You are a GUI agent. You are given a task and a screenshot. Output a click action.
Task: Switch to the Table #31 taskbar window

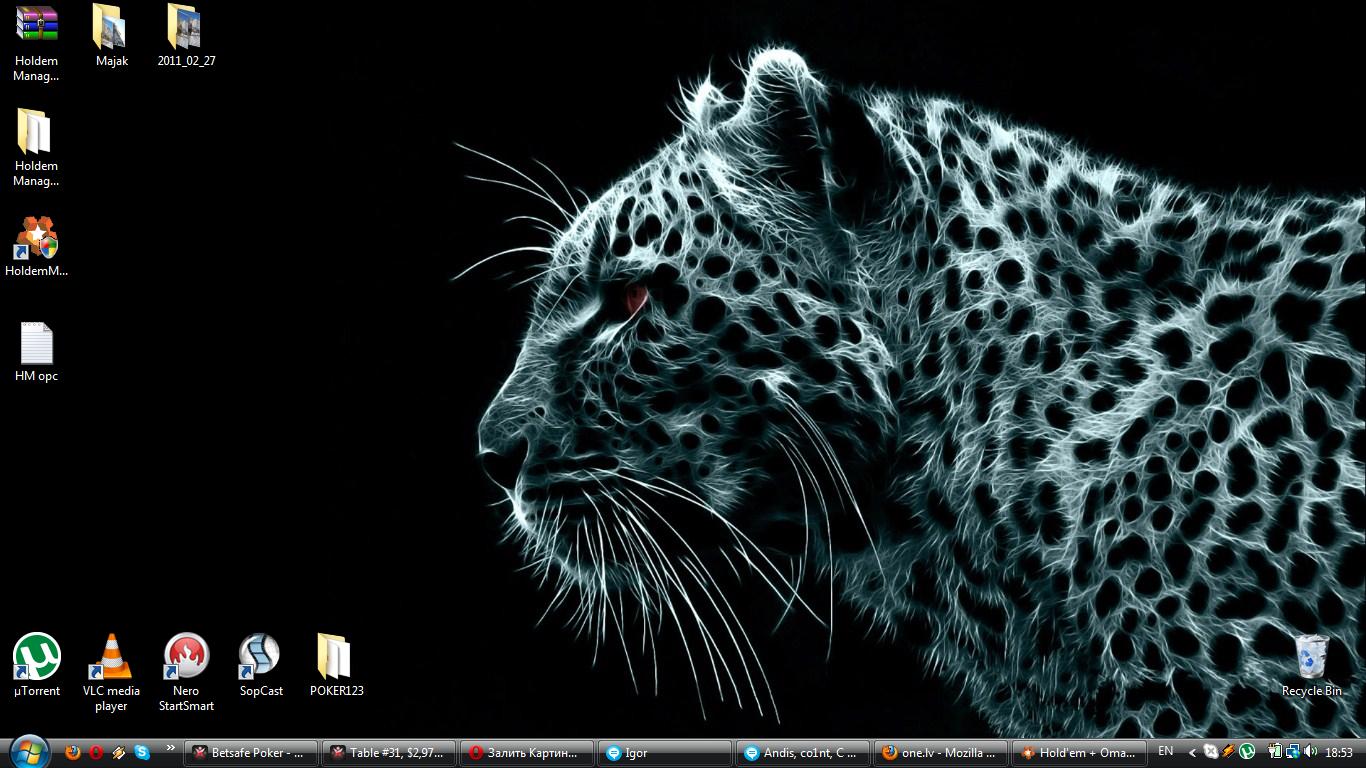click(390, 753)
